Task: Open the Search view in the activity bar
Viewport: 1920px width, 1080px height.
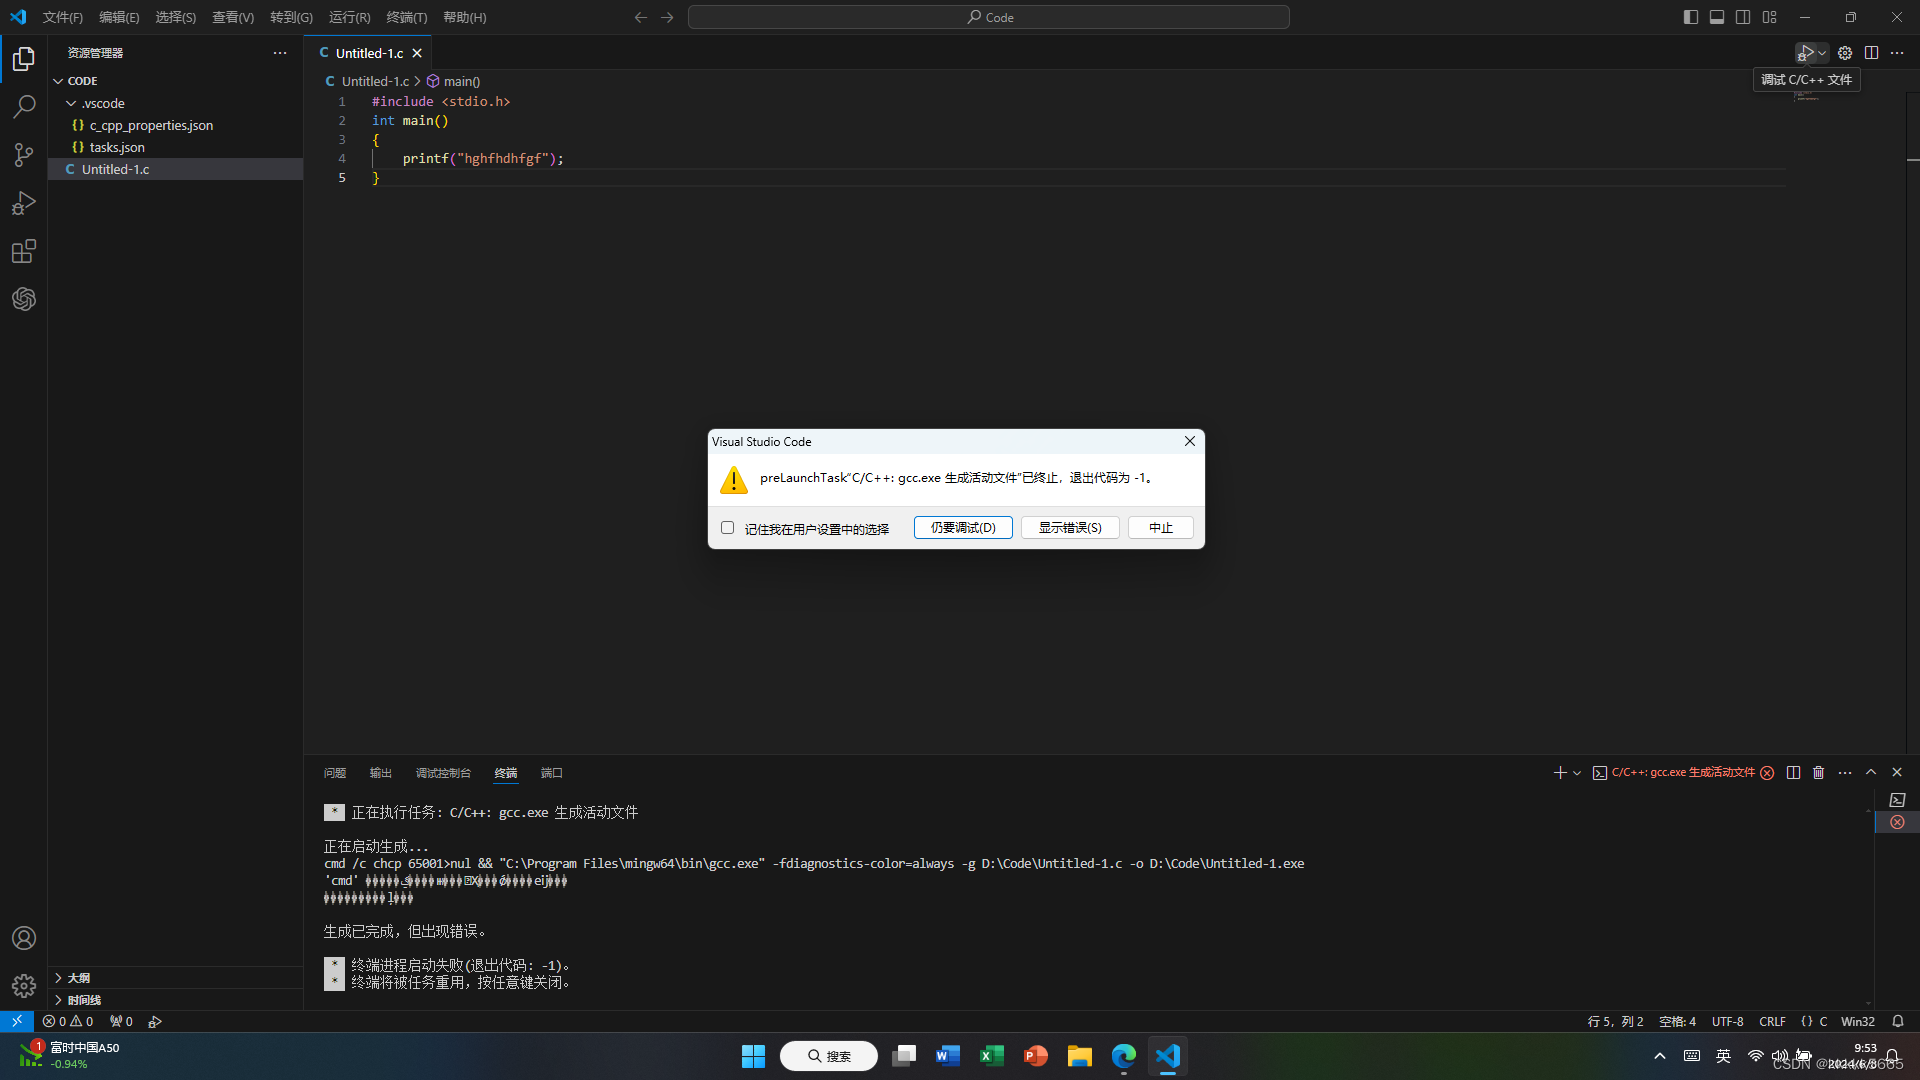Action: pos(24,107)
